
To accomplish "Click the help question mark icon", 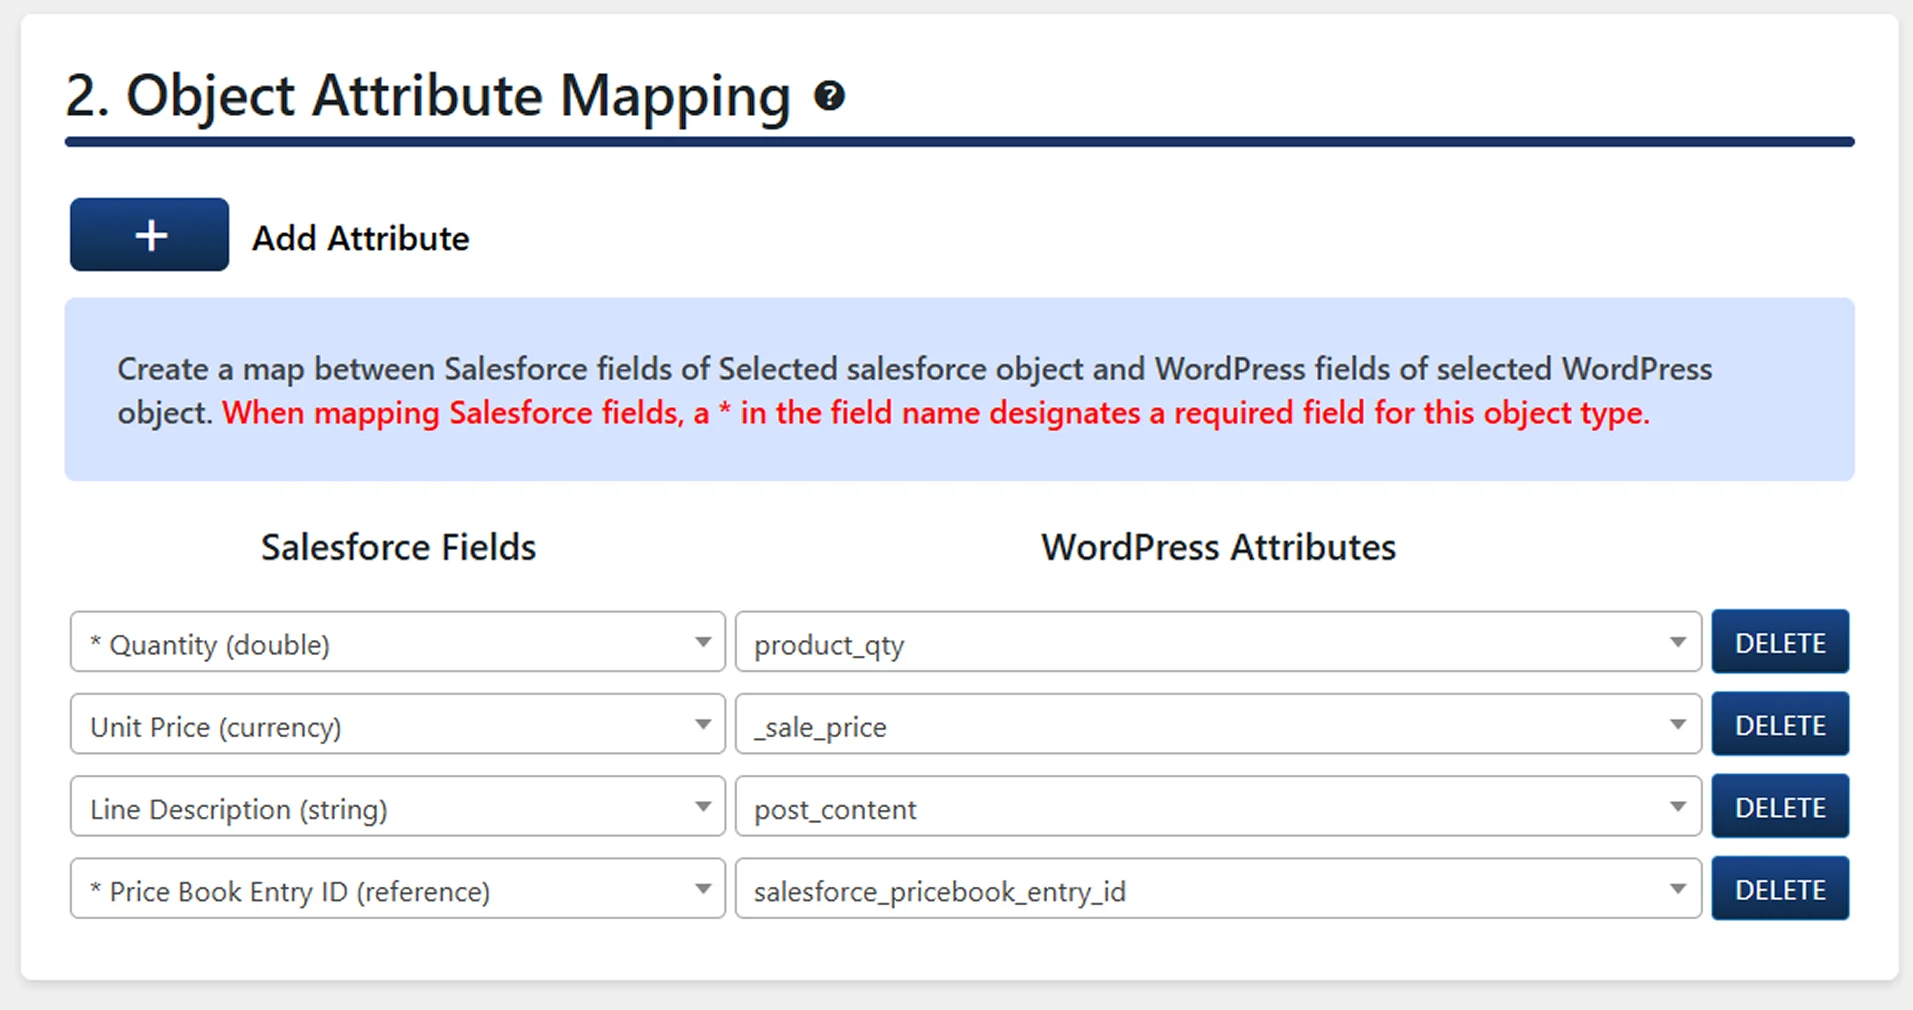I will [x=829, y=96].
